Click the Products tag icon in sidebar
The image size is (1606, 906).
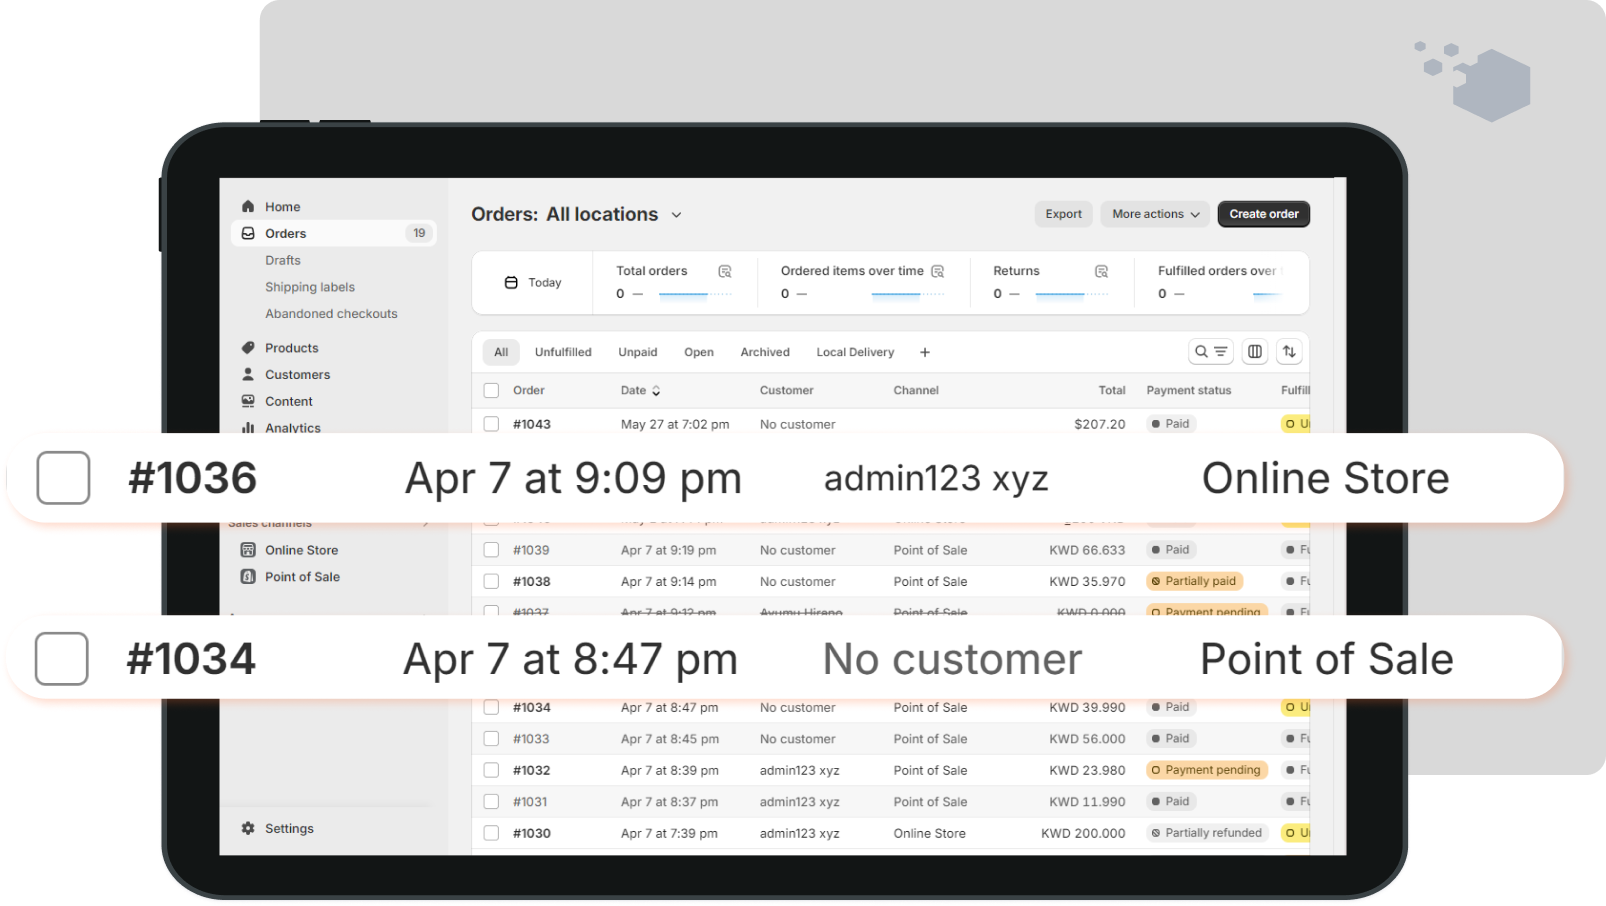tap(248, 347)
